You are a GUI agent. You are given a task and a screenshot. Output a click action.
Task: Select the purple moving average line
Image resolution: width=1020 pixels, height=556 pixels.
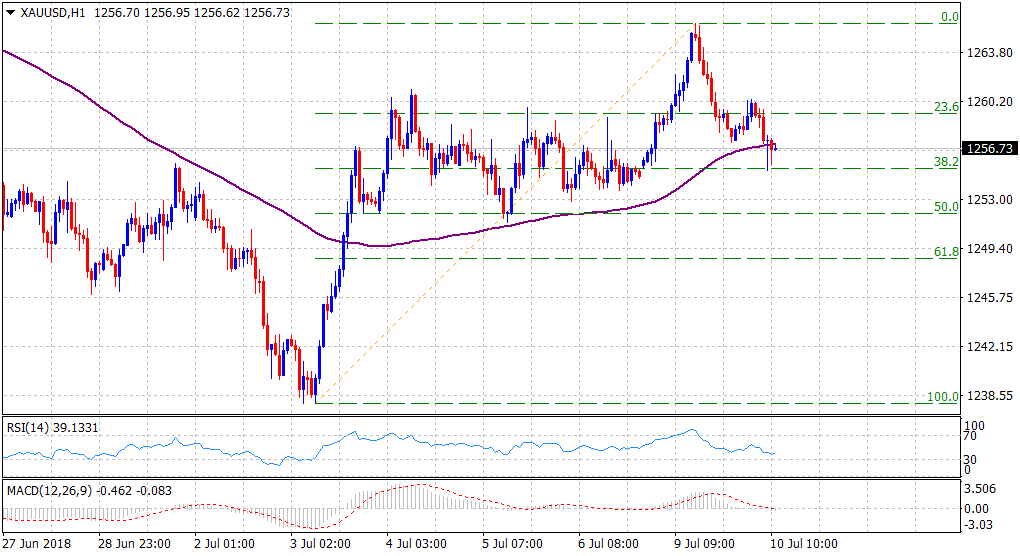point(150,140)
